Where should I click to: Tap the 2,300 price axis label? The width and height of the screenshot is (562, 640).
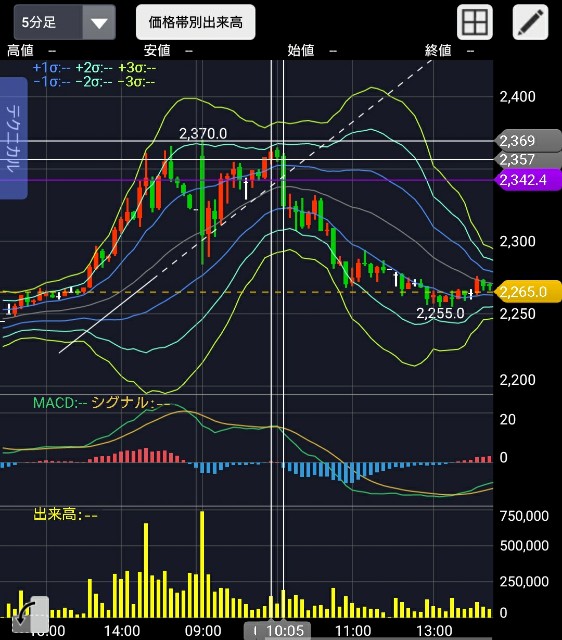pos(518,241)
